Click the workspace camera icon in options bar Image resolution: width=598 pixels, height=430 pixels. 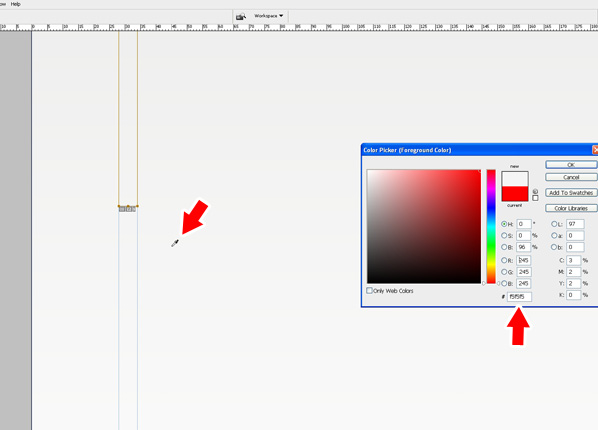click(x=241, y=16)
